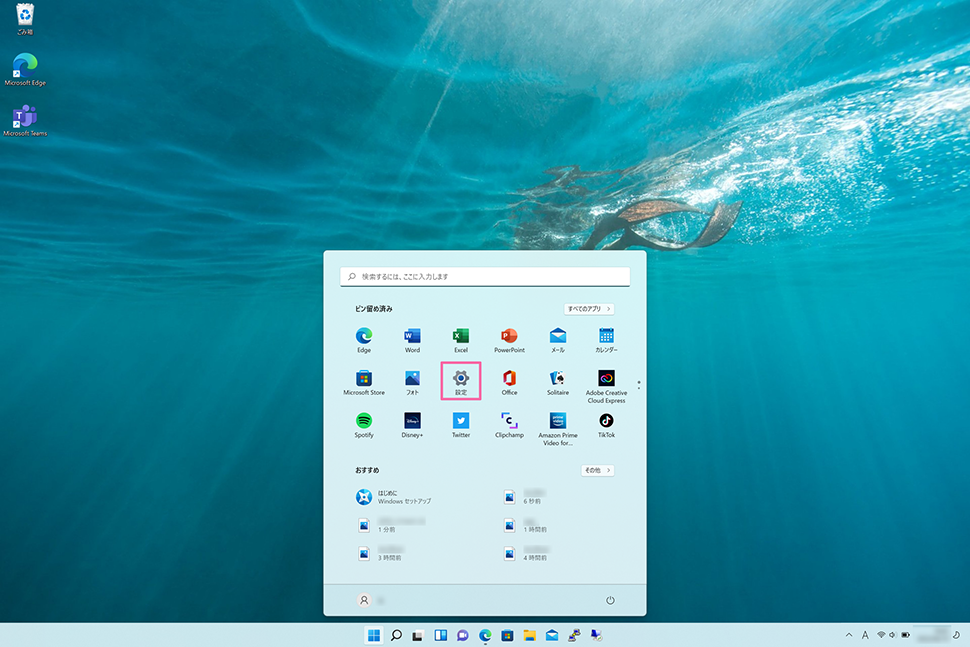Expand all apps list (すべてのアプリ)

589,309
